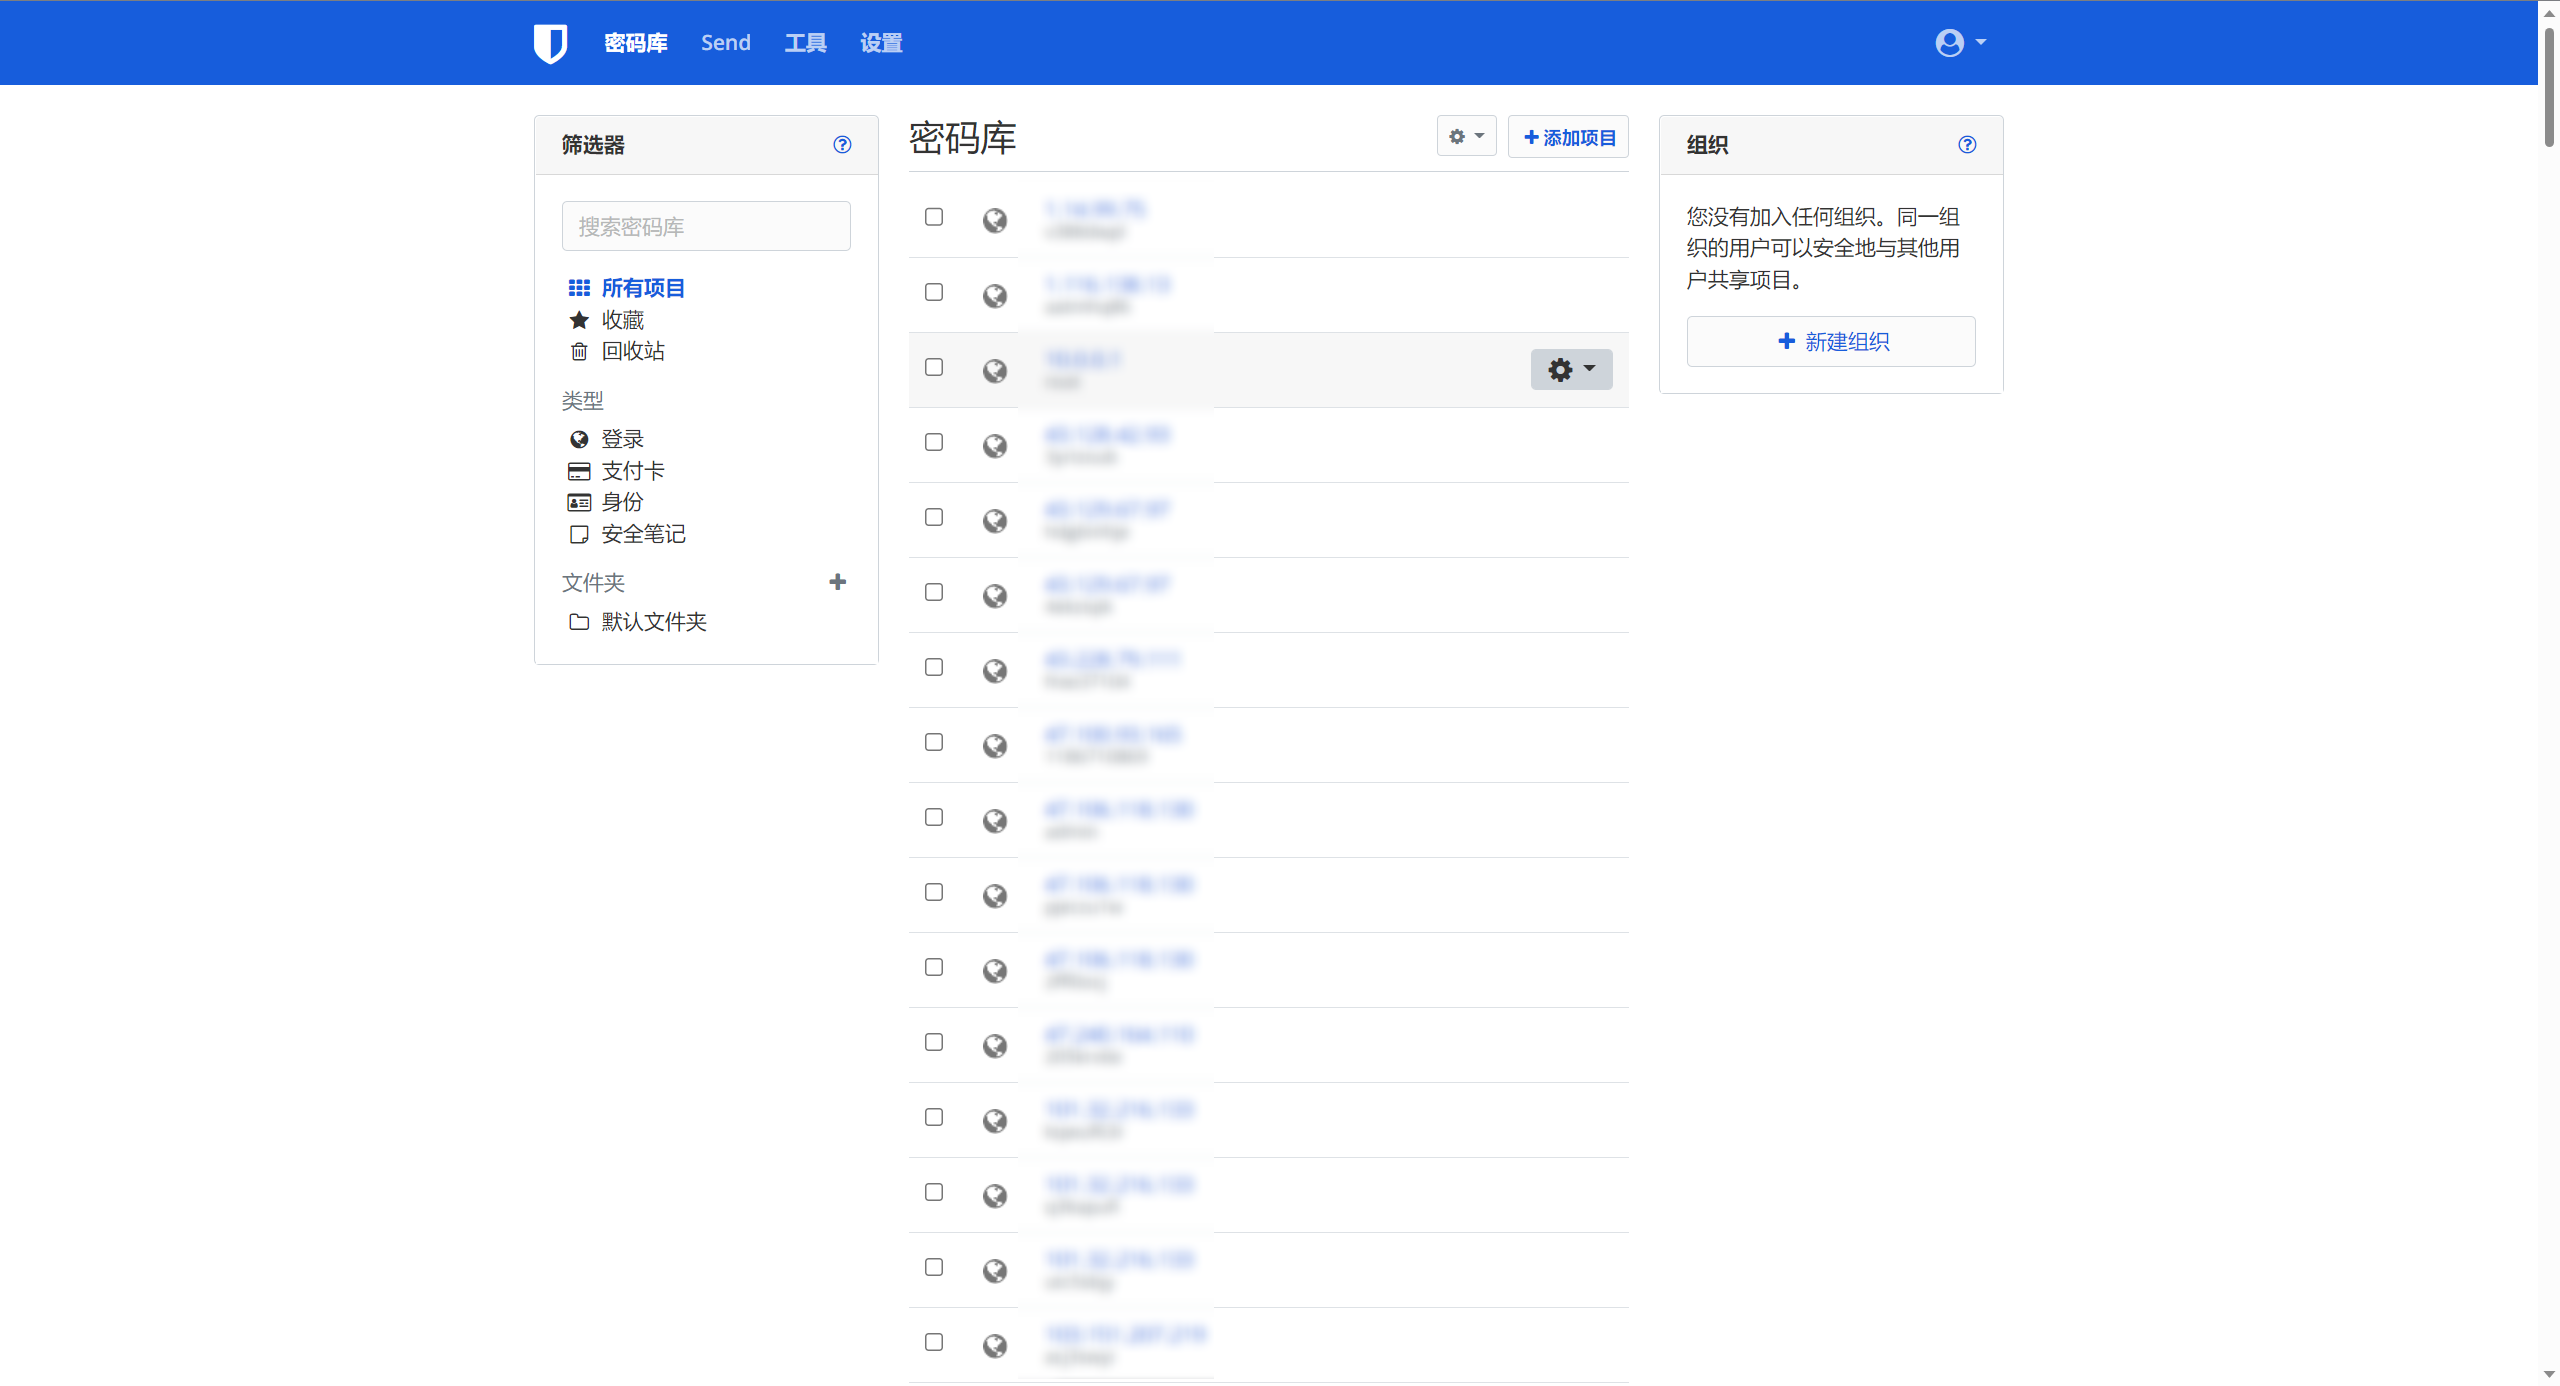Open the help icon on the 筛选器 panel
This screenshot has width=2560, height=1386.
point(842,144)
